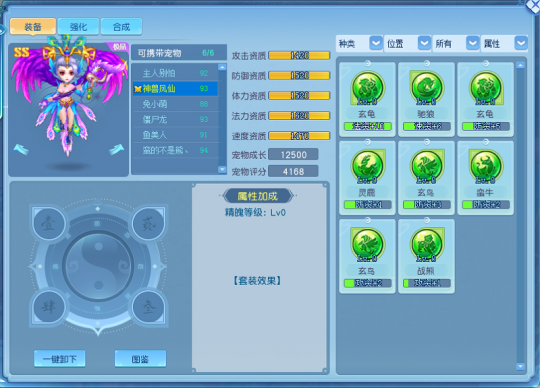This screenshot has height=388, width=540.
Task: Expand the 属性 dropdown filter
Action: click(x=504, y=44)
